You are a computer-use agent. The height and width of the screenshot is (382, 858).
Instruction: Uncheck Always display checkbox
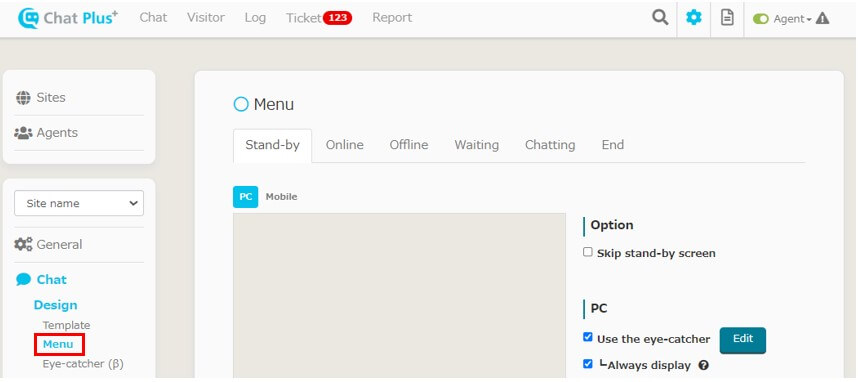click(588, 364)
